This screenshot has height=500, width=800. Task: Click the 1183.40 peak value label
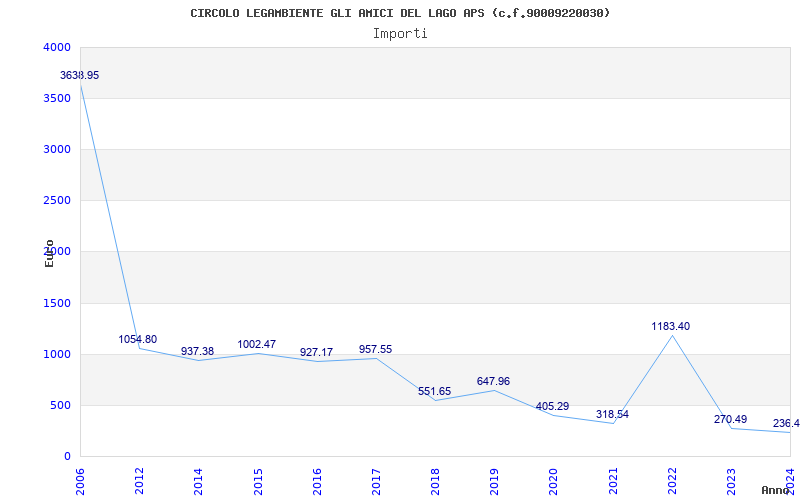(670, 327)
